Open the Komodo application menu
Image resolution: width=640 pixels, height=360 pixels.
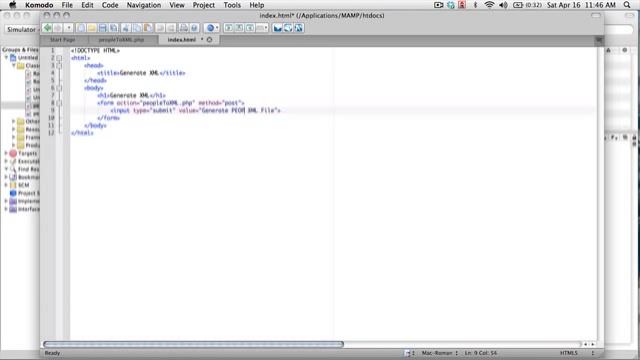point(39,5)
